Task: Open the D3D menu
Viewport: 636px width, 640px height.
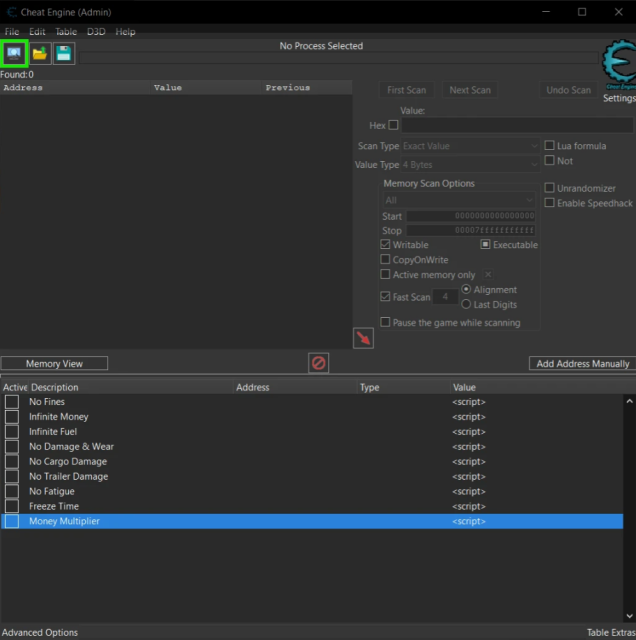Action: (x=96, y=32)
